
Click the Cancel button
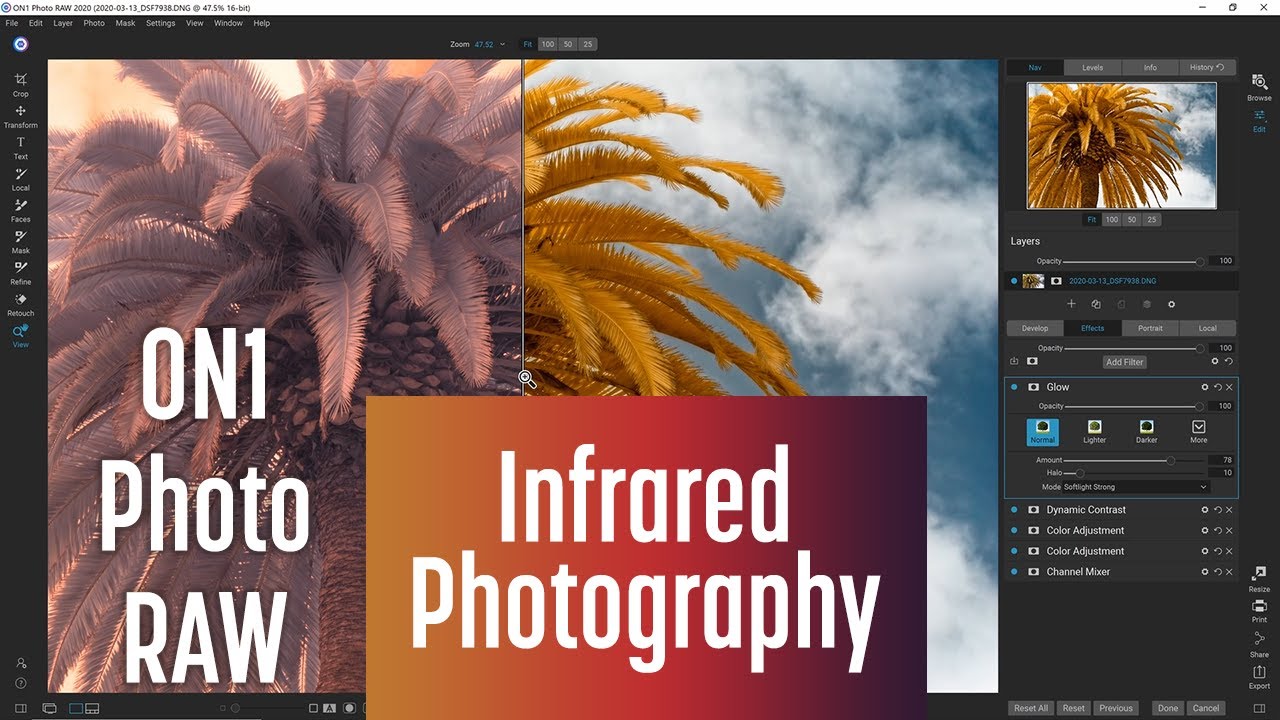coord(1206,708)
